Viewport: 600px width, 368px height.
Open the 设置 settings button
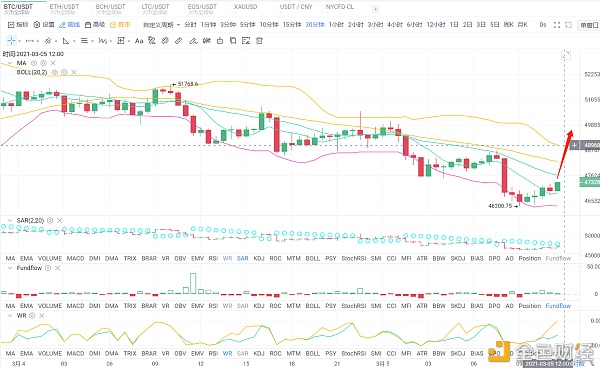coord(44,24)
